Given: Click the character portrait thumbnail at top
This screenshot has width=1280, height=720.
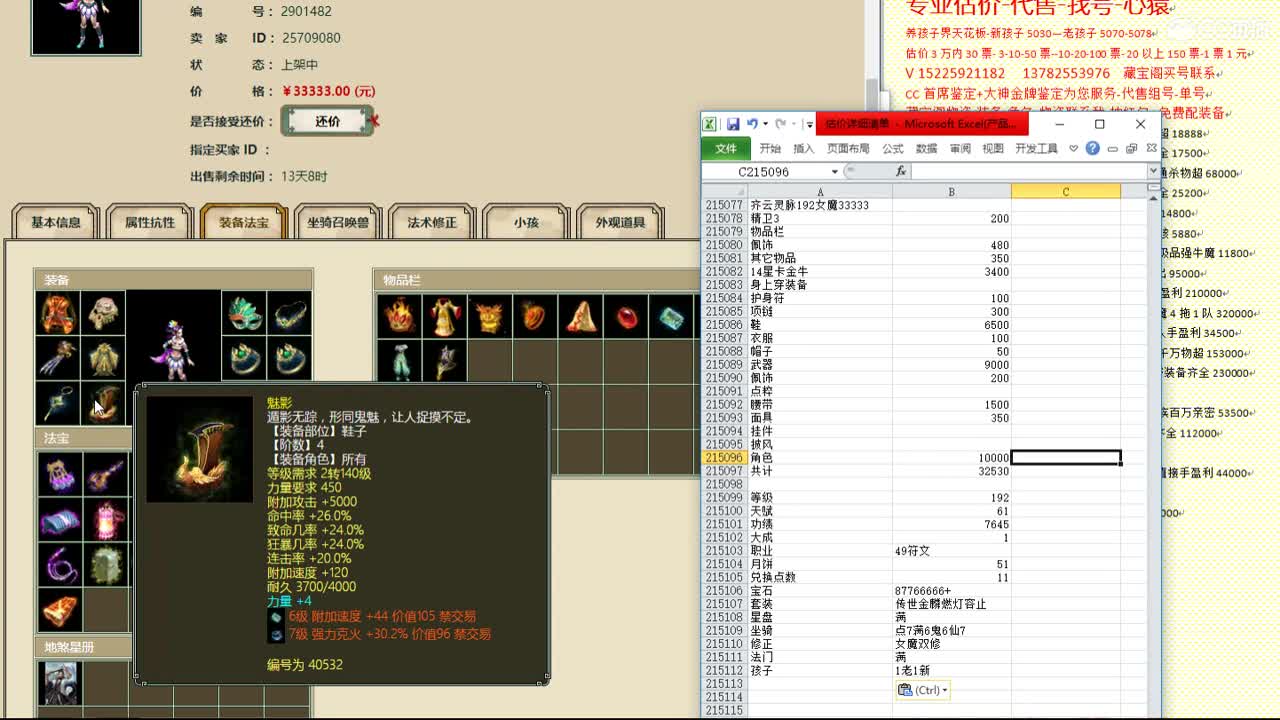Looking at the screenshot, I should (85, 25).
